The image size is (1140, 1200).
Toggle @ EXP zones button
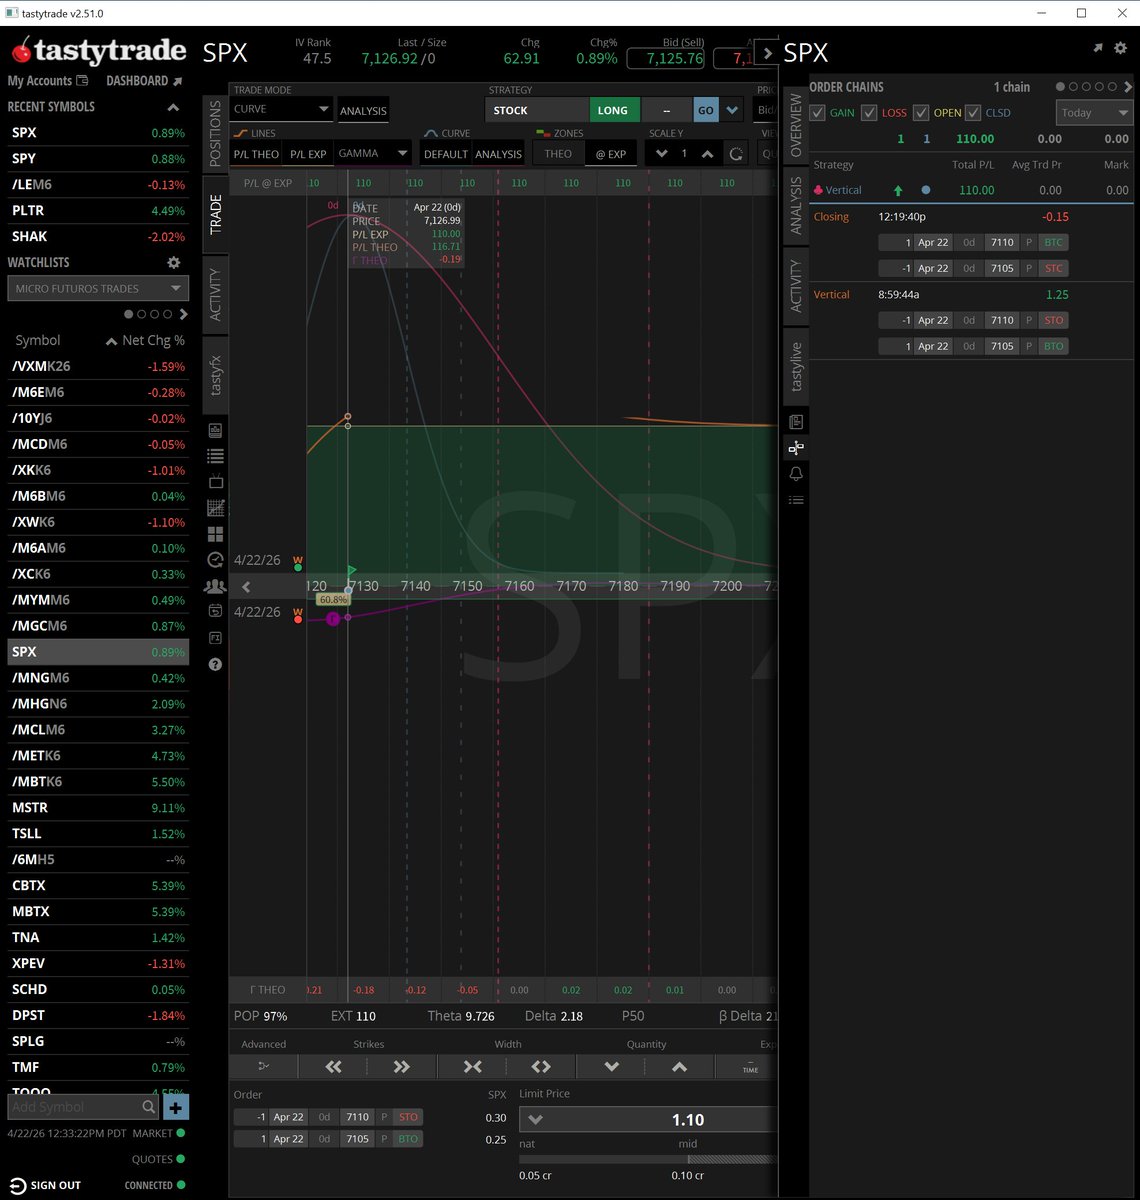[x=610, y=154]
